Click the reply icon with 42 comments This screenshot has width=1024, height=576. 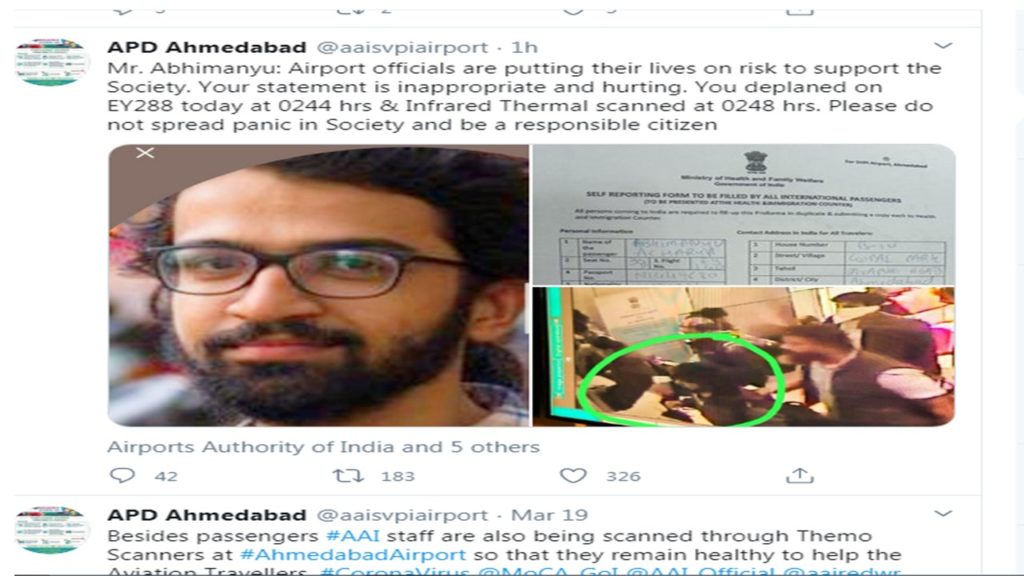(x=122, y=475)
